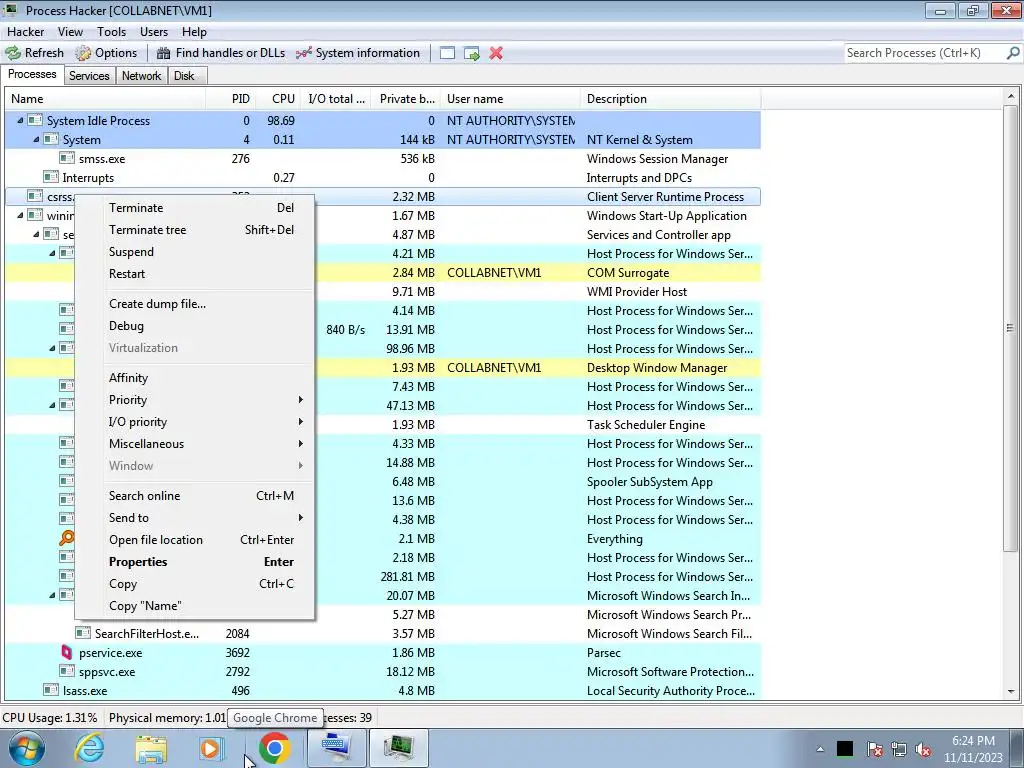Click the lsass.exe process icon
1024x768 pixels.
click(51, 690)
